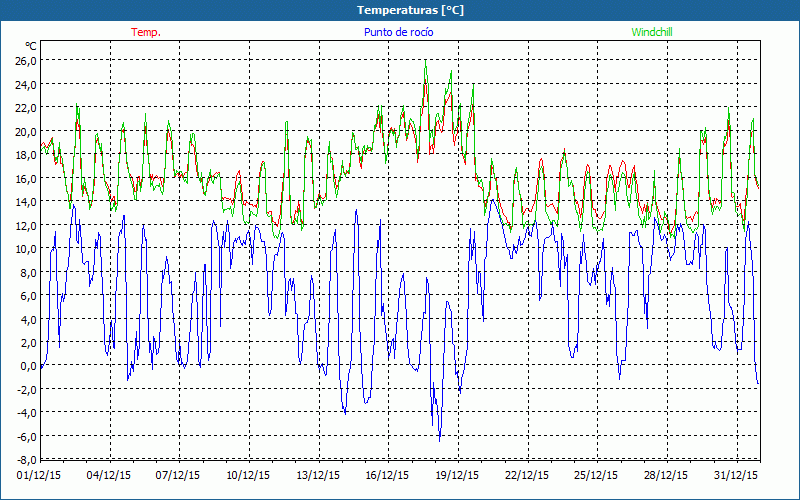800x500 pixels.
Task: Click the 22/12/15 date label
Action: point(527,475)
